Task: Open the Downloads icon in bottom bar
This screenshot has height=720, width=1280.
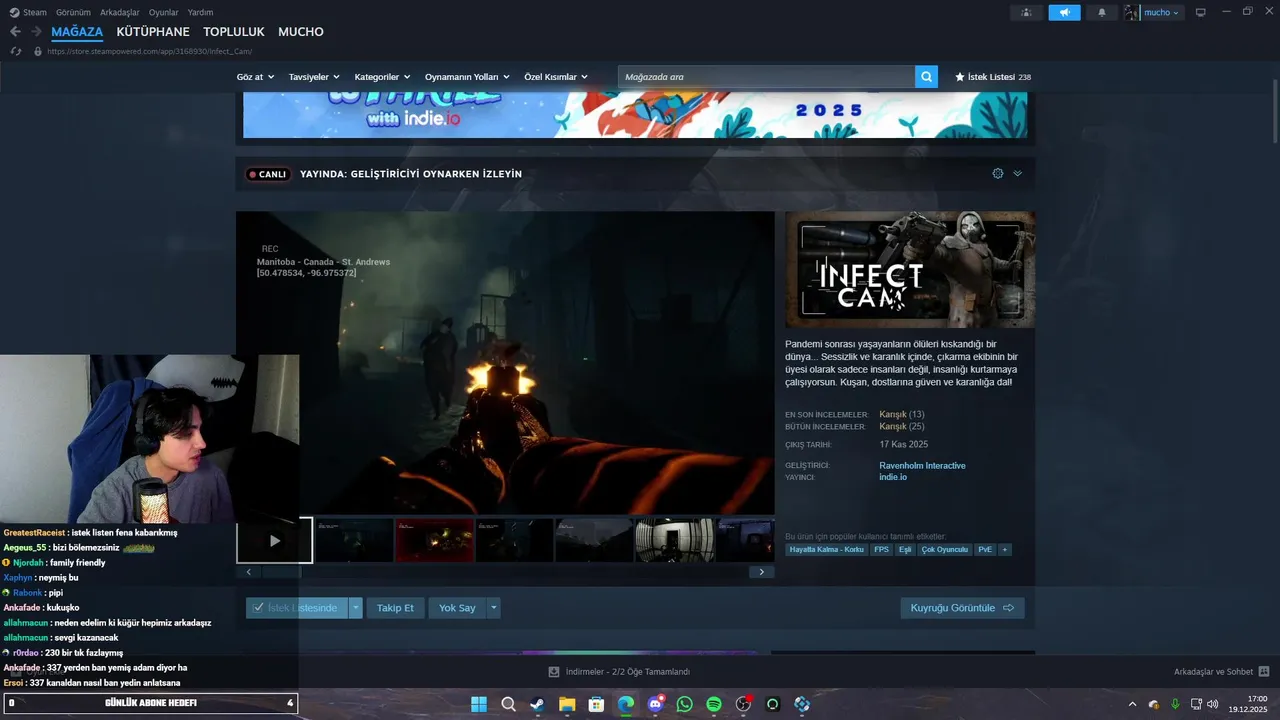Action: tap(554, 671)
